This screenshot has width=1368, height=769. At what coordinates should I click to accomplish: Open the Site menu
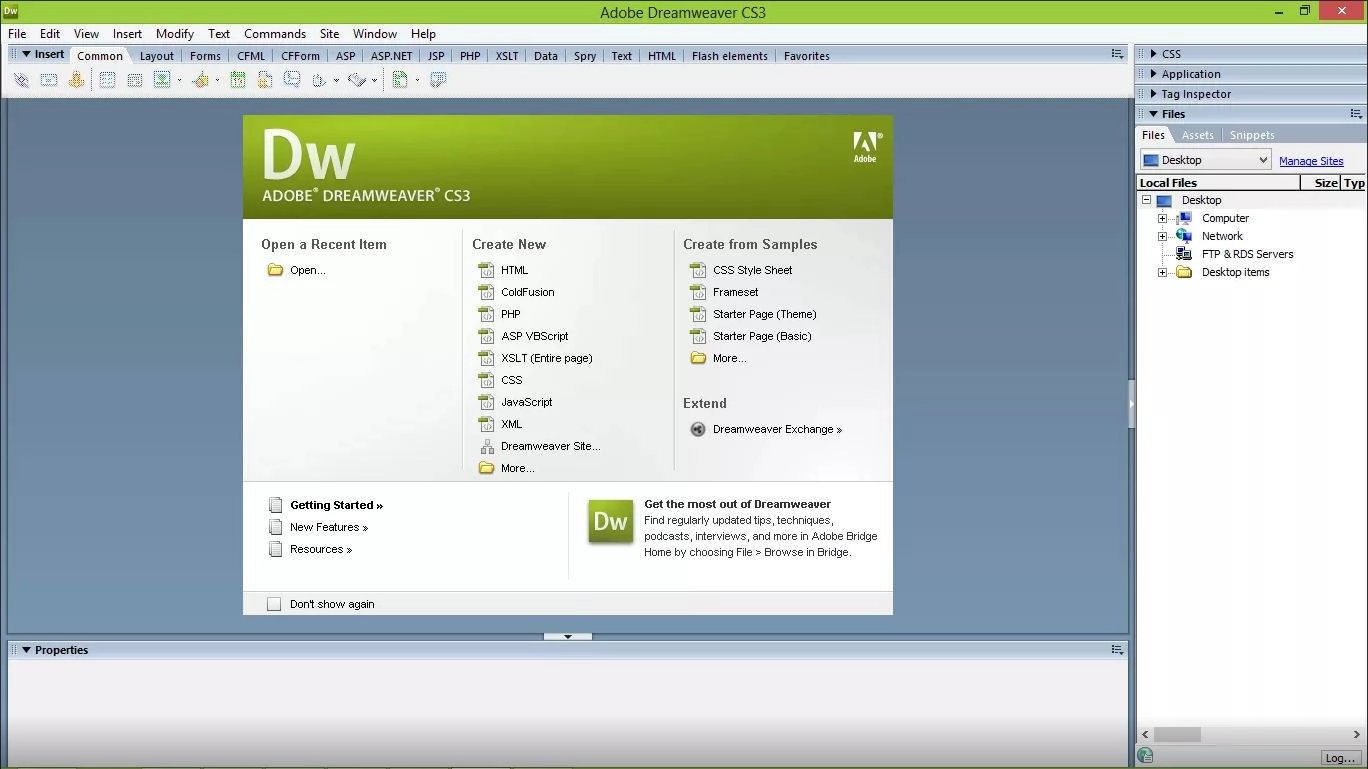tap(329, 34)
